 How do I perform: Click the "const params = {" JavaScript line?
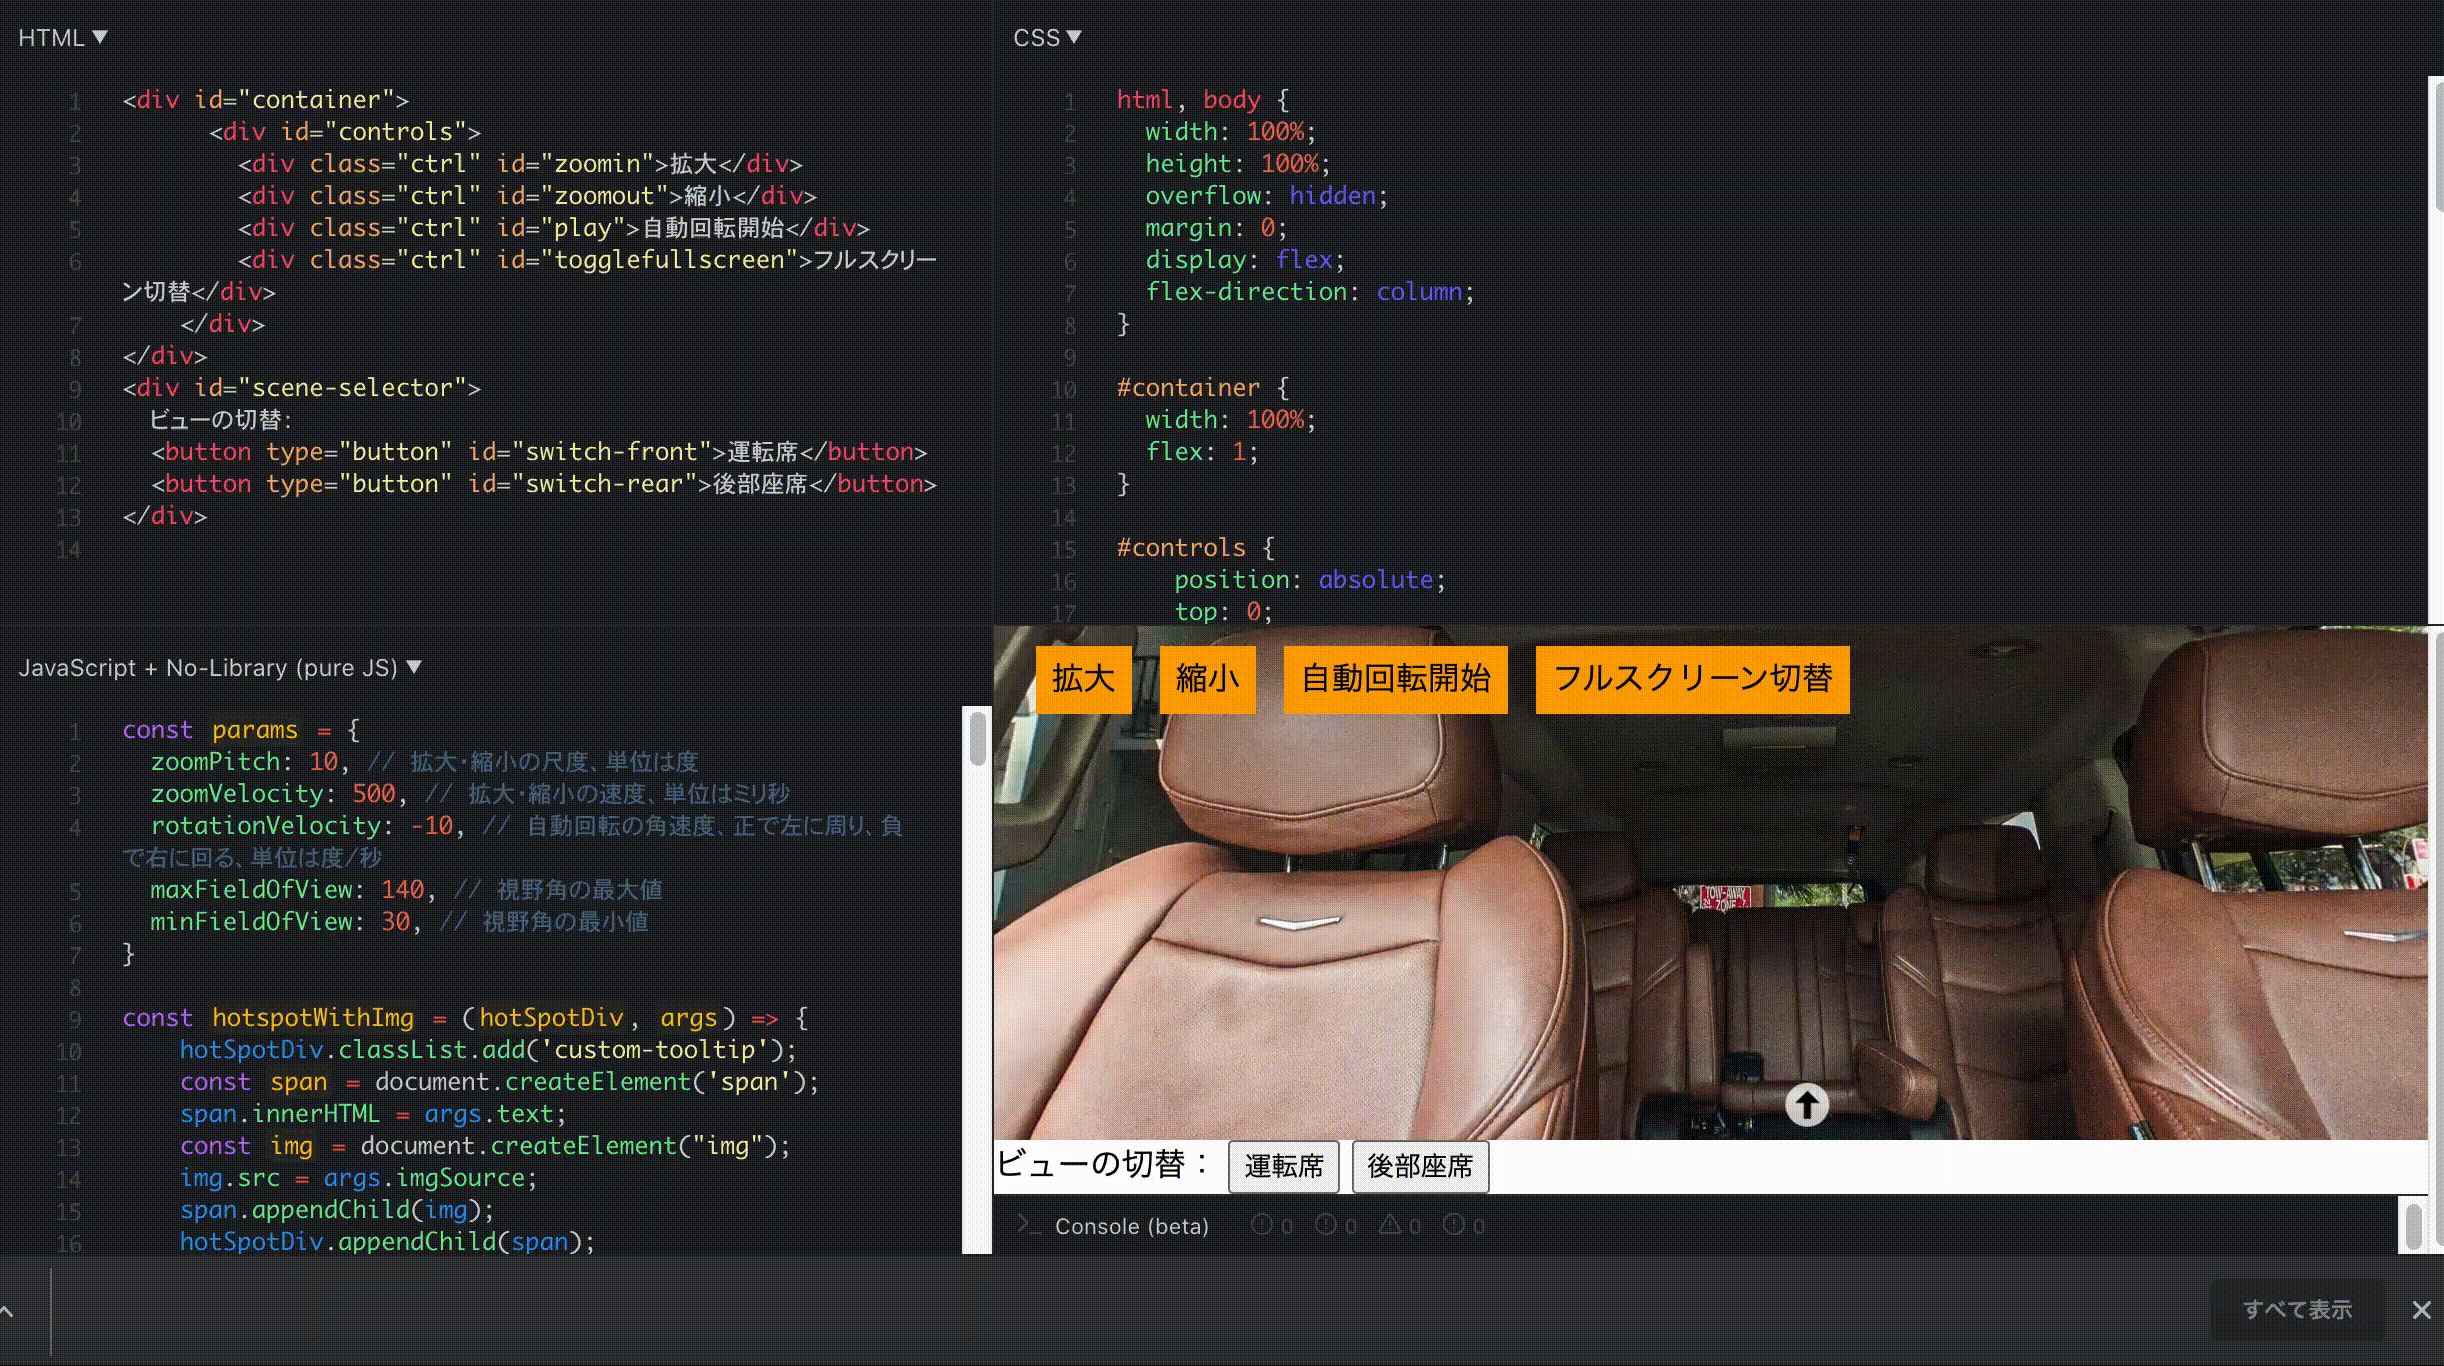pyautogui.click(x=241, y=729)
